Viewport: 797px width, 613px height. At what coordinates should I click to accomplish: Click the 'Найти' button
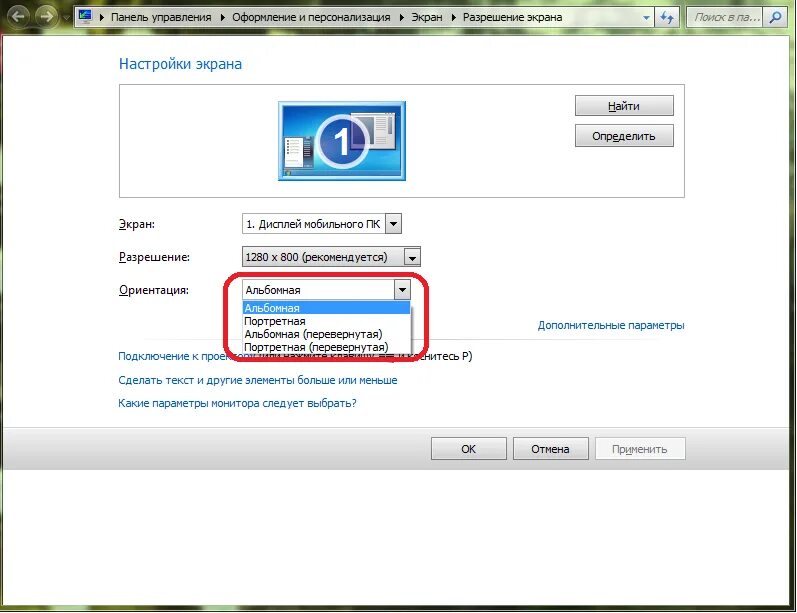coord(624,106)
